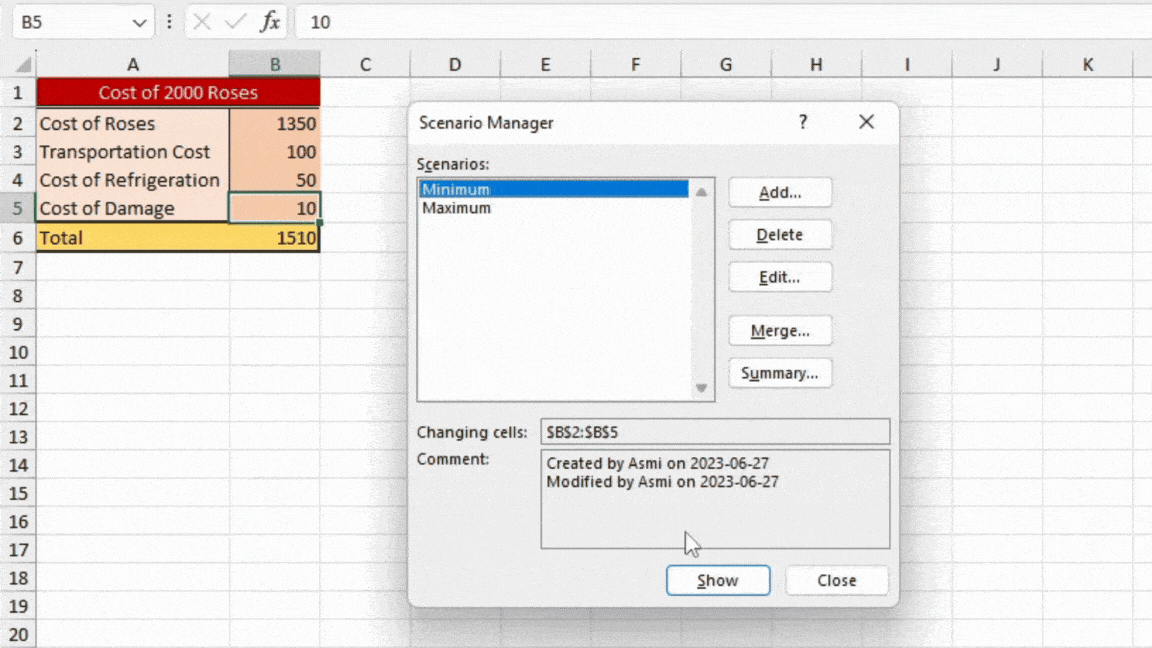
Task: Merge scenarios from other sheets
Action: (780, 331)
